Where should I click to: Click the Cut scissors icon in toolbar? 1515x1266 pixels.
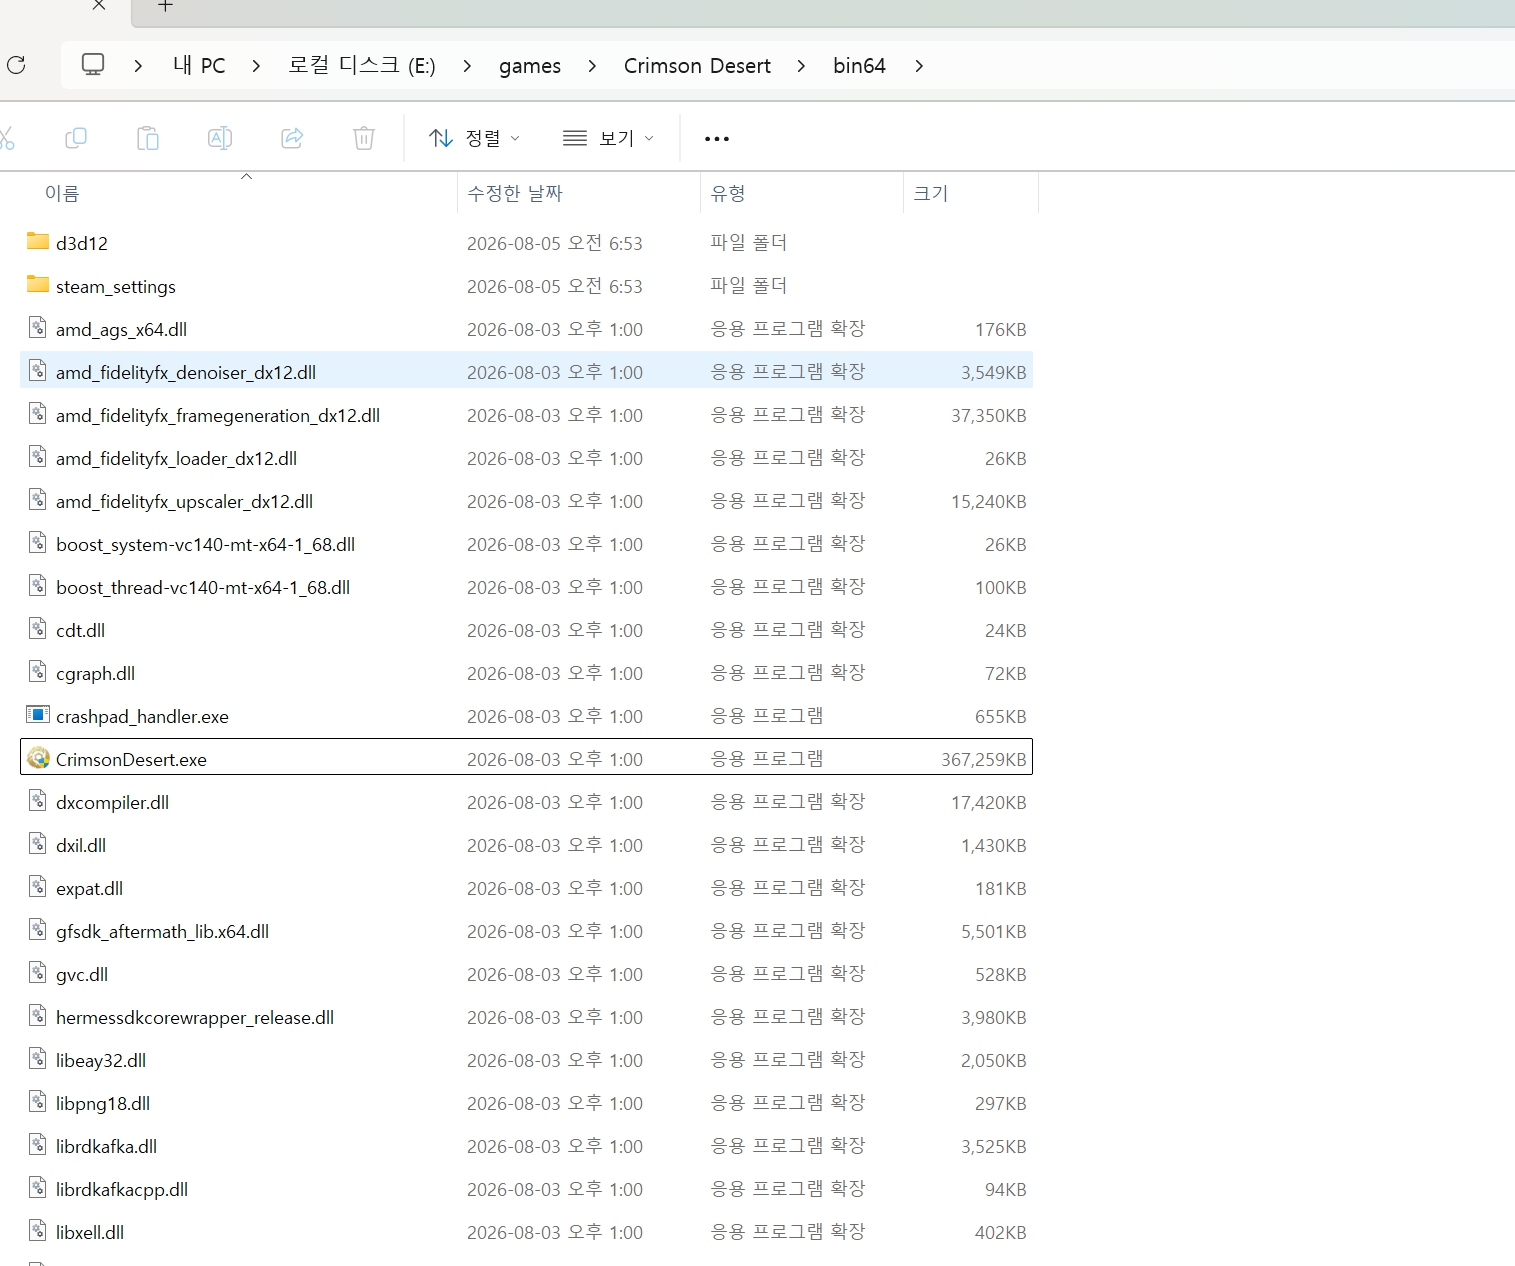(x=6, y=138)
